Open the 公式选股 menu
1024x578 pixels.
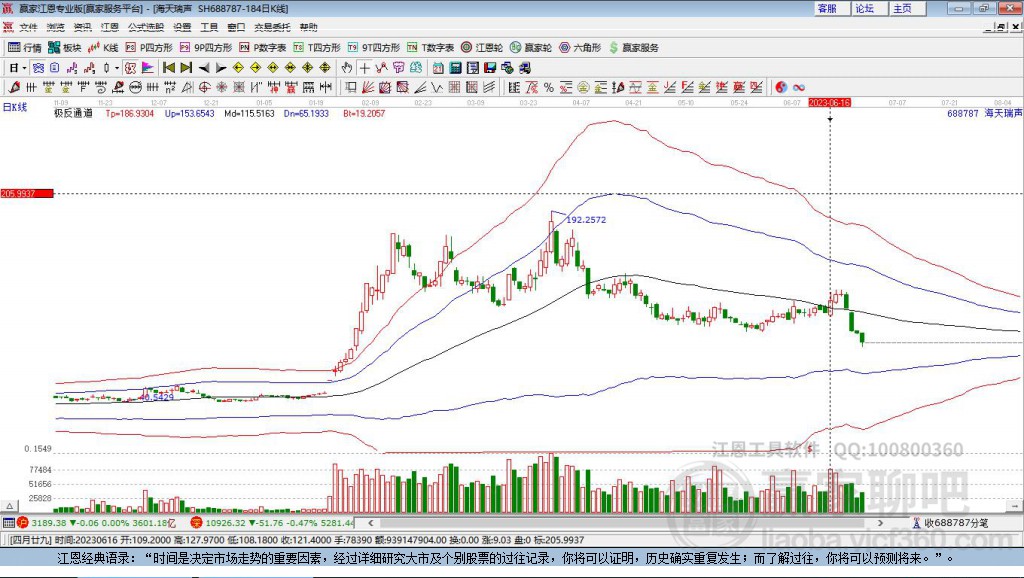pyautogui.click(x=146, y=27)
